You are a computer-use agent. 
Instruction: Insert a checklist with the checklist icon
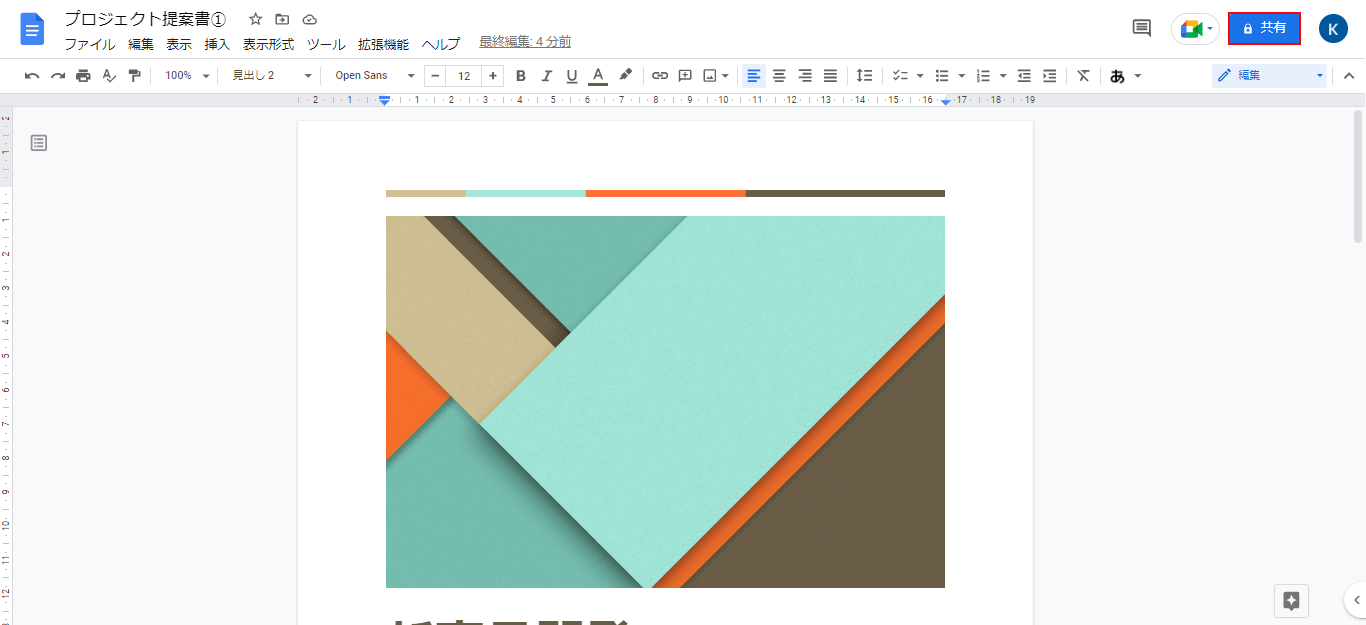(x=899, y=75)
